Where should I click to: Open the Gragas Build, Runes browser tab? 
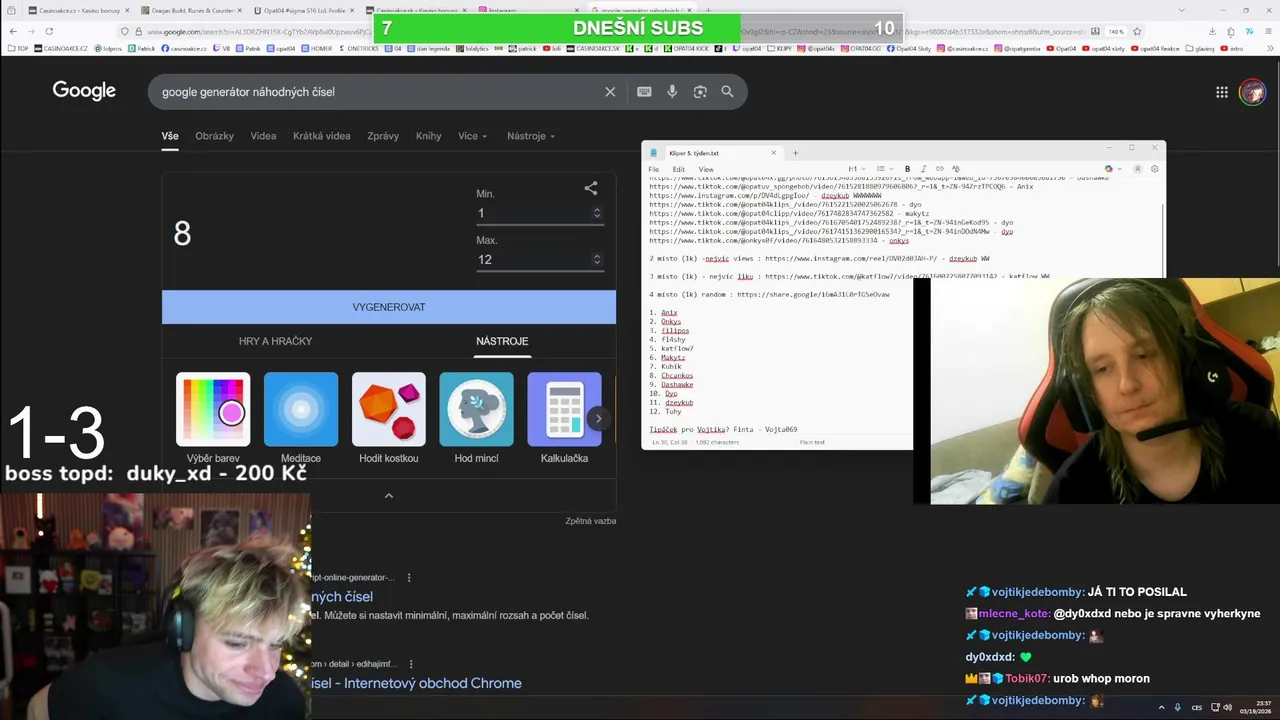(x=189, y=10)
